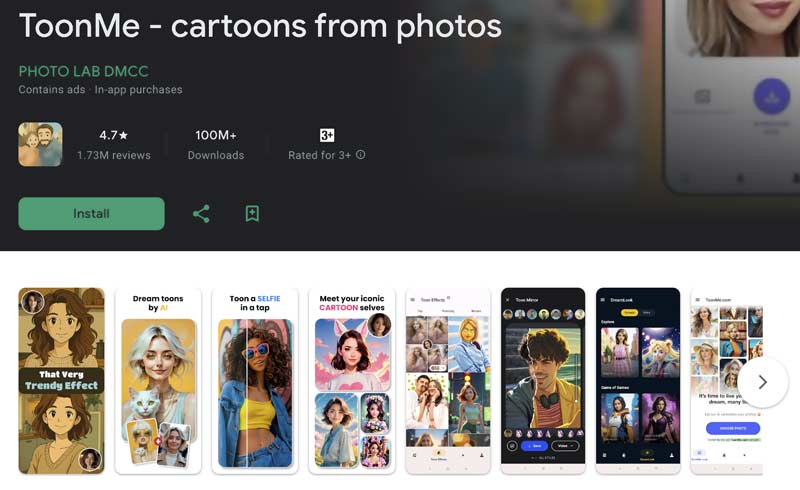
Task: Open the content rating info icon
Action: 361,155
